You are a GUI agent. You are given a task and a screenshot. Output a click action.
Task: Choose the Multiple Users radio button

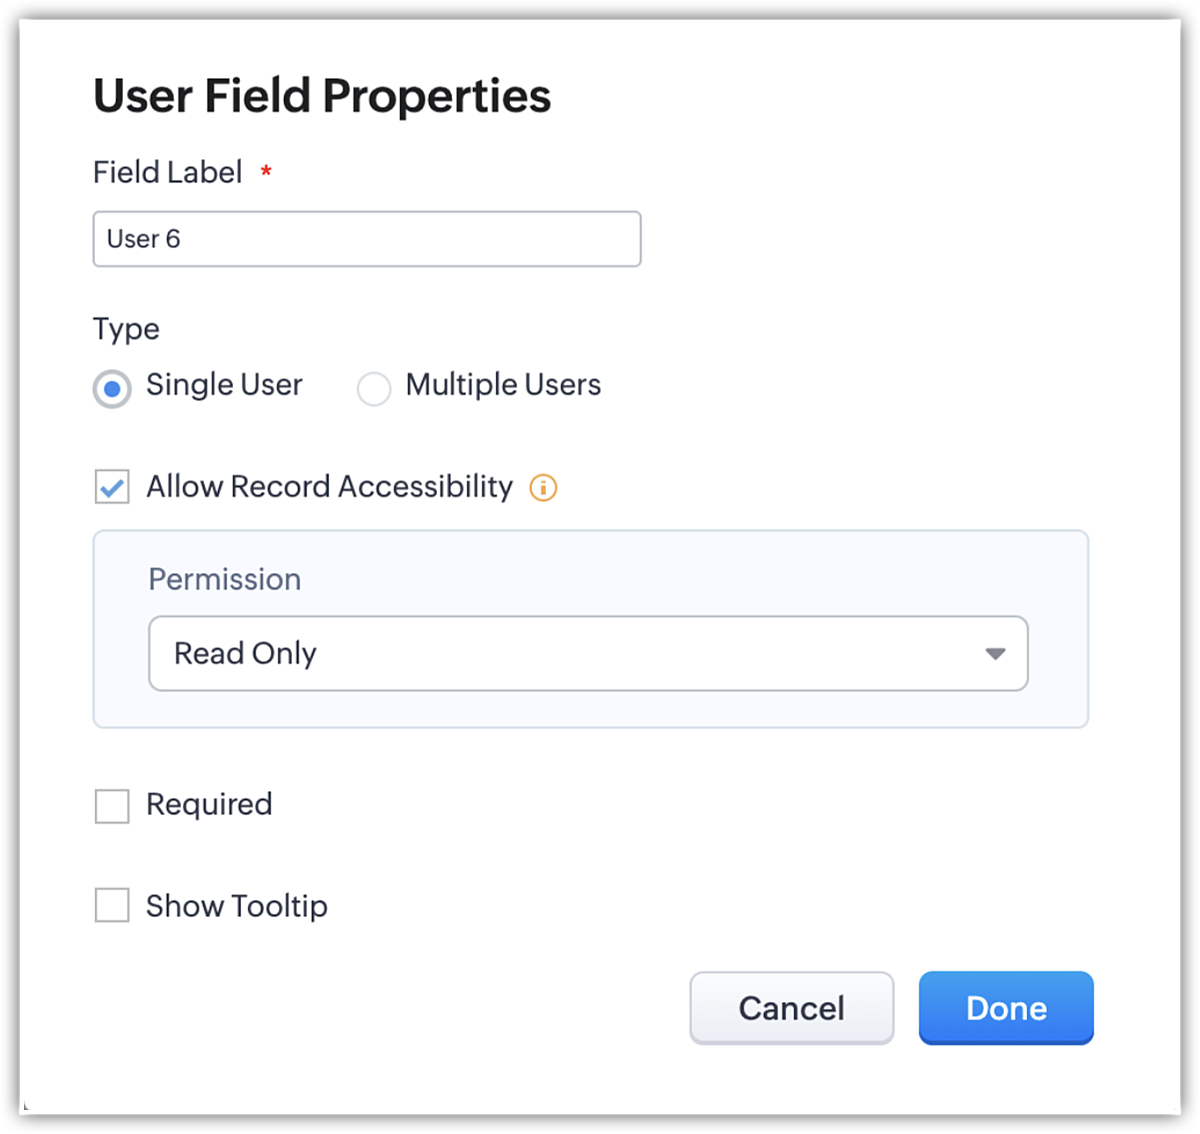click(x=374, y=388)
